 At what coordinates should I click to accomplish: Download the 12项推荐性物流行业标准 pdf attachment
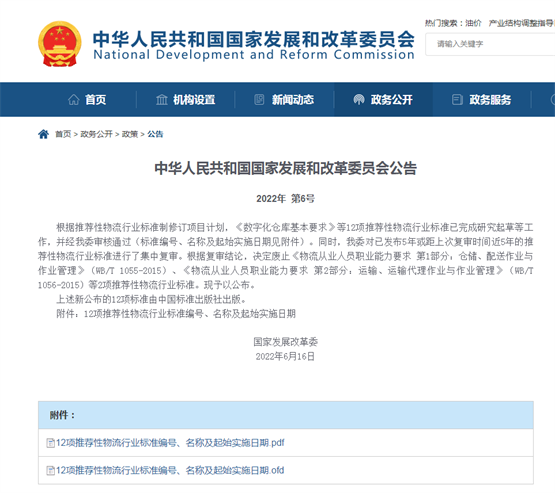pyautogui.click(x=170, y=443)
